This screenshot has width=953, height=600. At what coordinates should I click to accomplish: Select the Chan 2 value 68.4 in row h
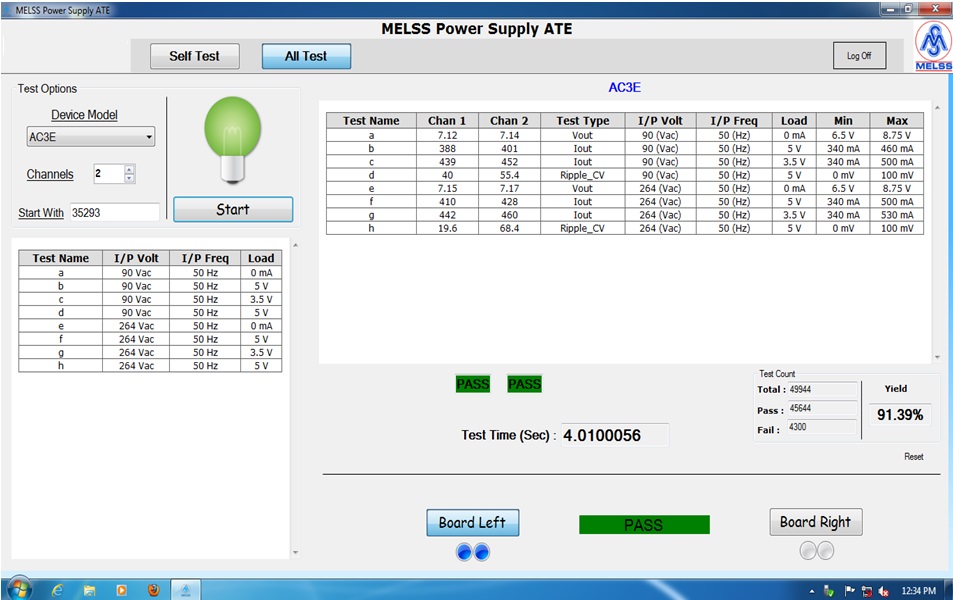pyautogui.click(x=509, y=229)
